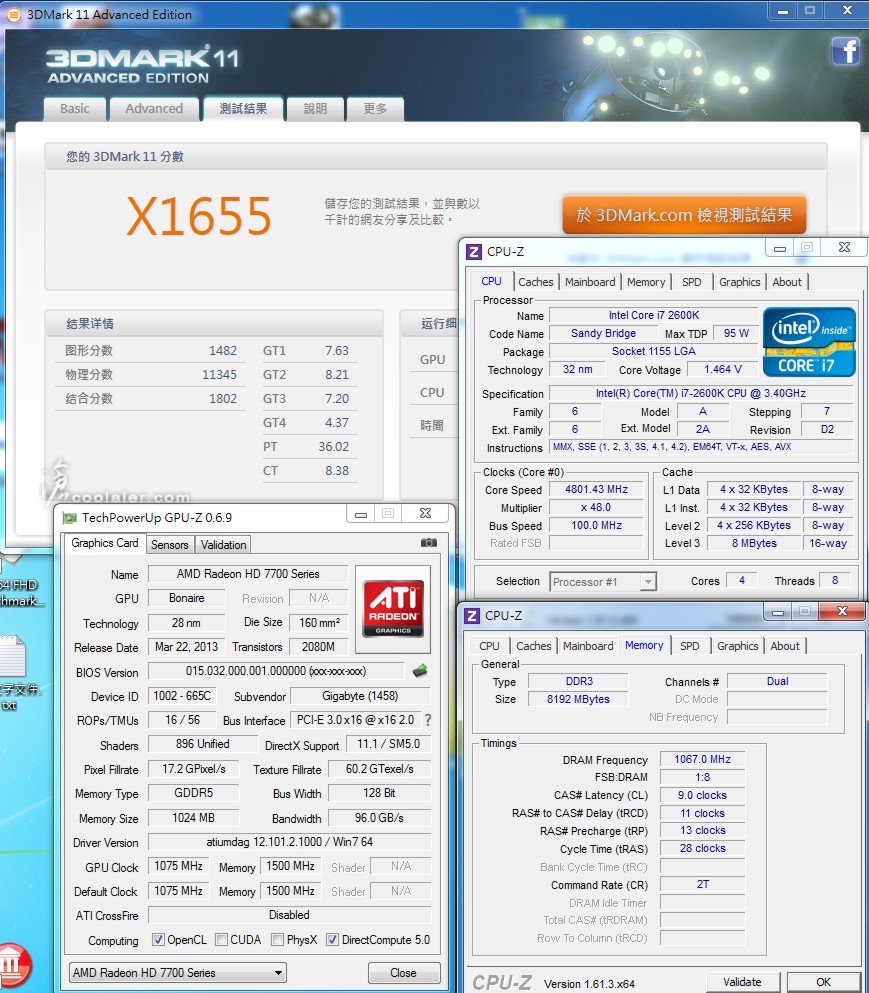Click the CPU-Z Validate button
The height and width of the screenshot is (993, 869).
pos(742,982)
